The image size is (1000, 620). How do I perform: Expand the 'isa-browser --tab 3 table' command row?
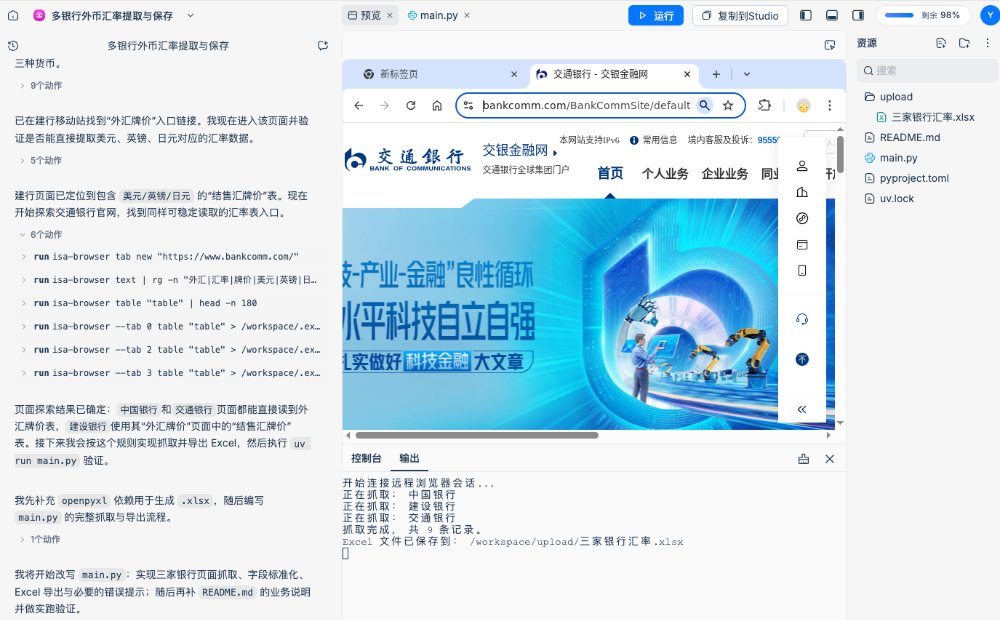tap(172, 373)
